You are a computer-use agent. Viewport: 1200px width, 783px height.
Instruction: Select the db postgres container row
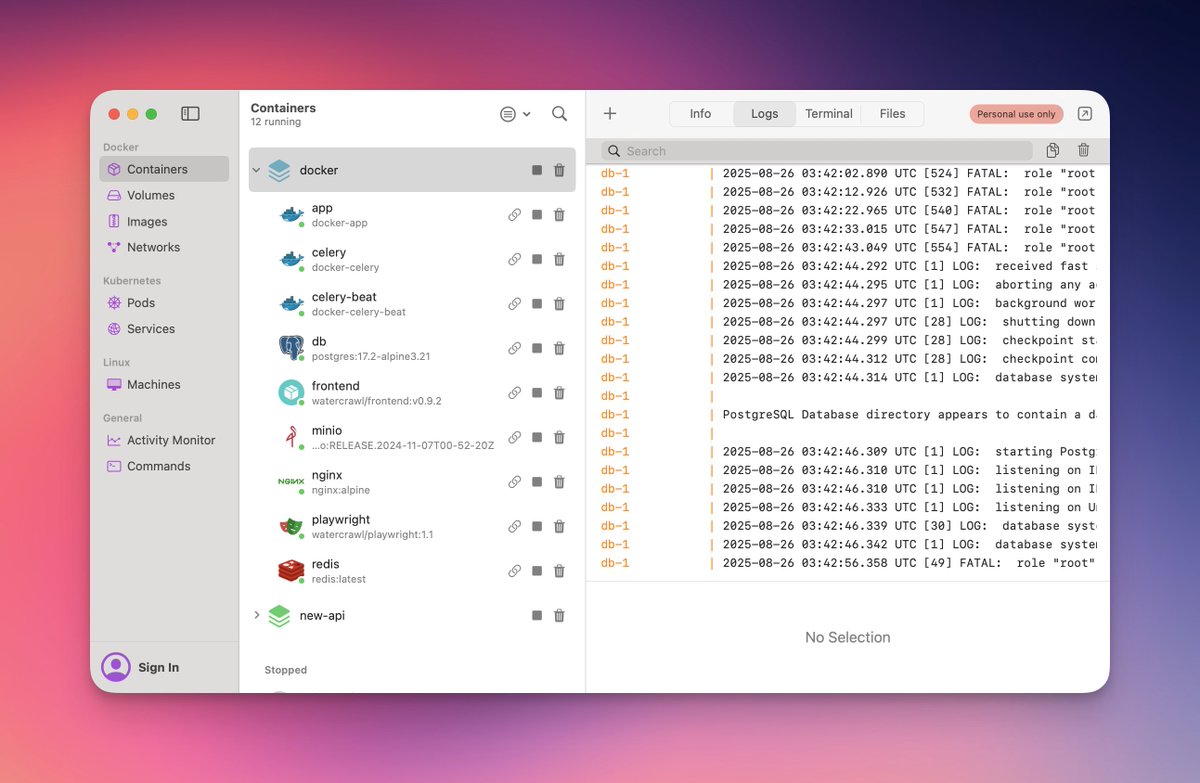click(412, 348)
